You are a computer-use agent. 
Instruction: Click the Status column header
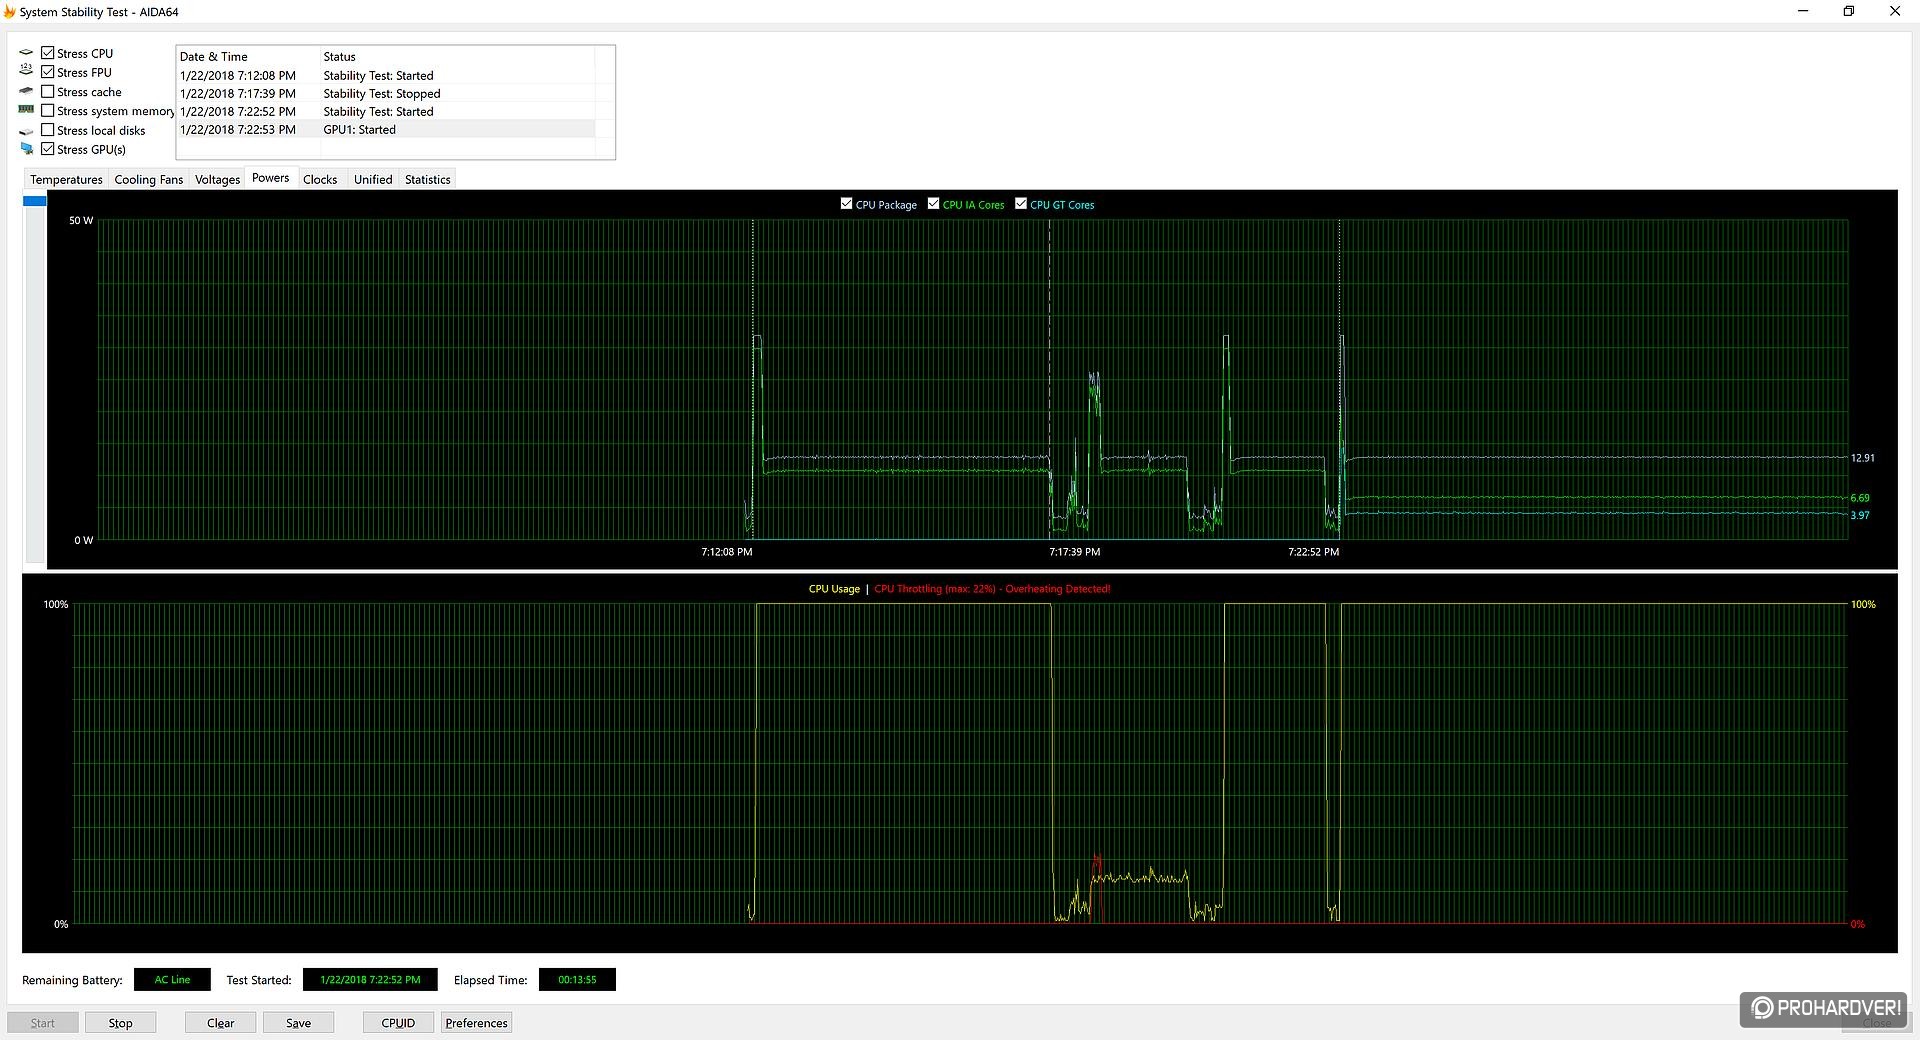point(457,57)
